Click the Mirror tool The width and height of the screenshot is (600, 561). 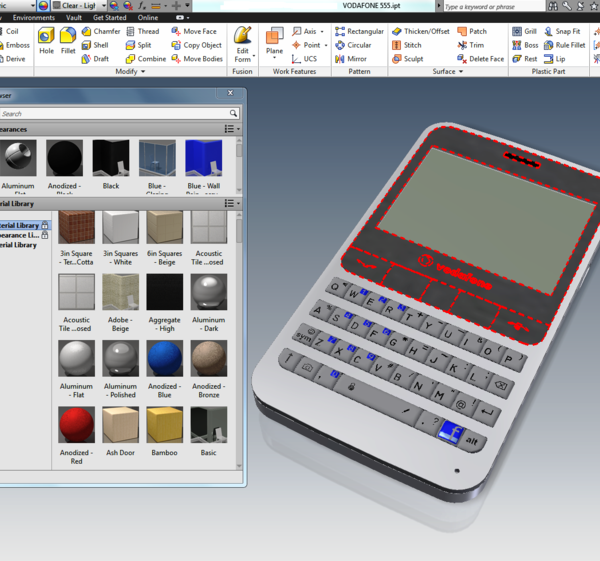click(351, 59)
